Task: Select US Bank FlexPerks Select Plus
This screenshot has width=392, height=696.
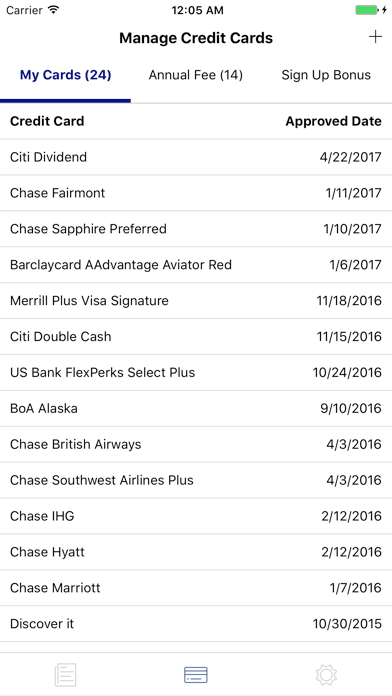Action: click(x=196, y=372)
